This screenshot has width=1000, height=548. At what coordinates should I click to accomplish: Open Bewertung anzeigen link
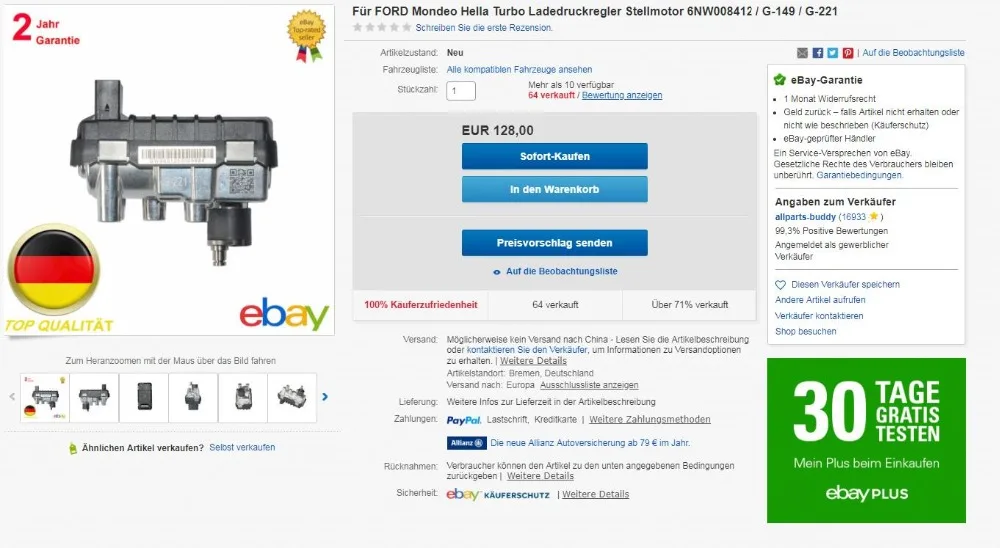[x=622, y=95]
